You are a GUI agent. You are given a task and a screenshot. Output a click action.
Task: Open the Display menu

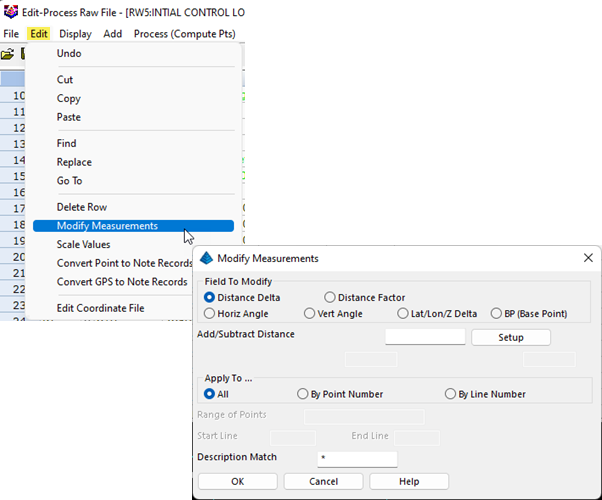(x=75, y=33)
